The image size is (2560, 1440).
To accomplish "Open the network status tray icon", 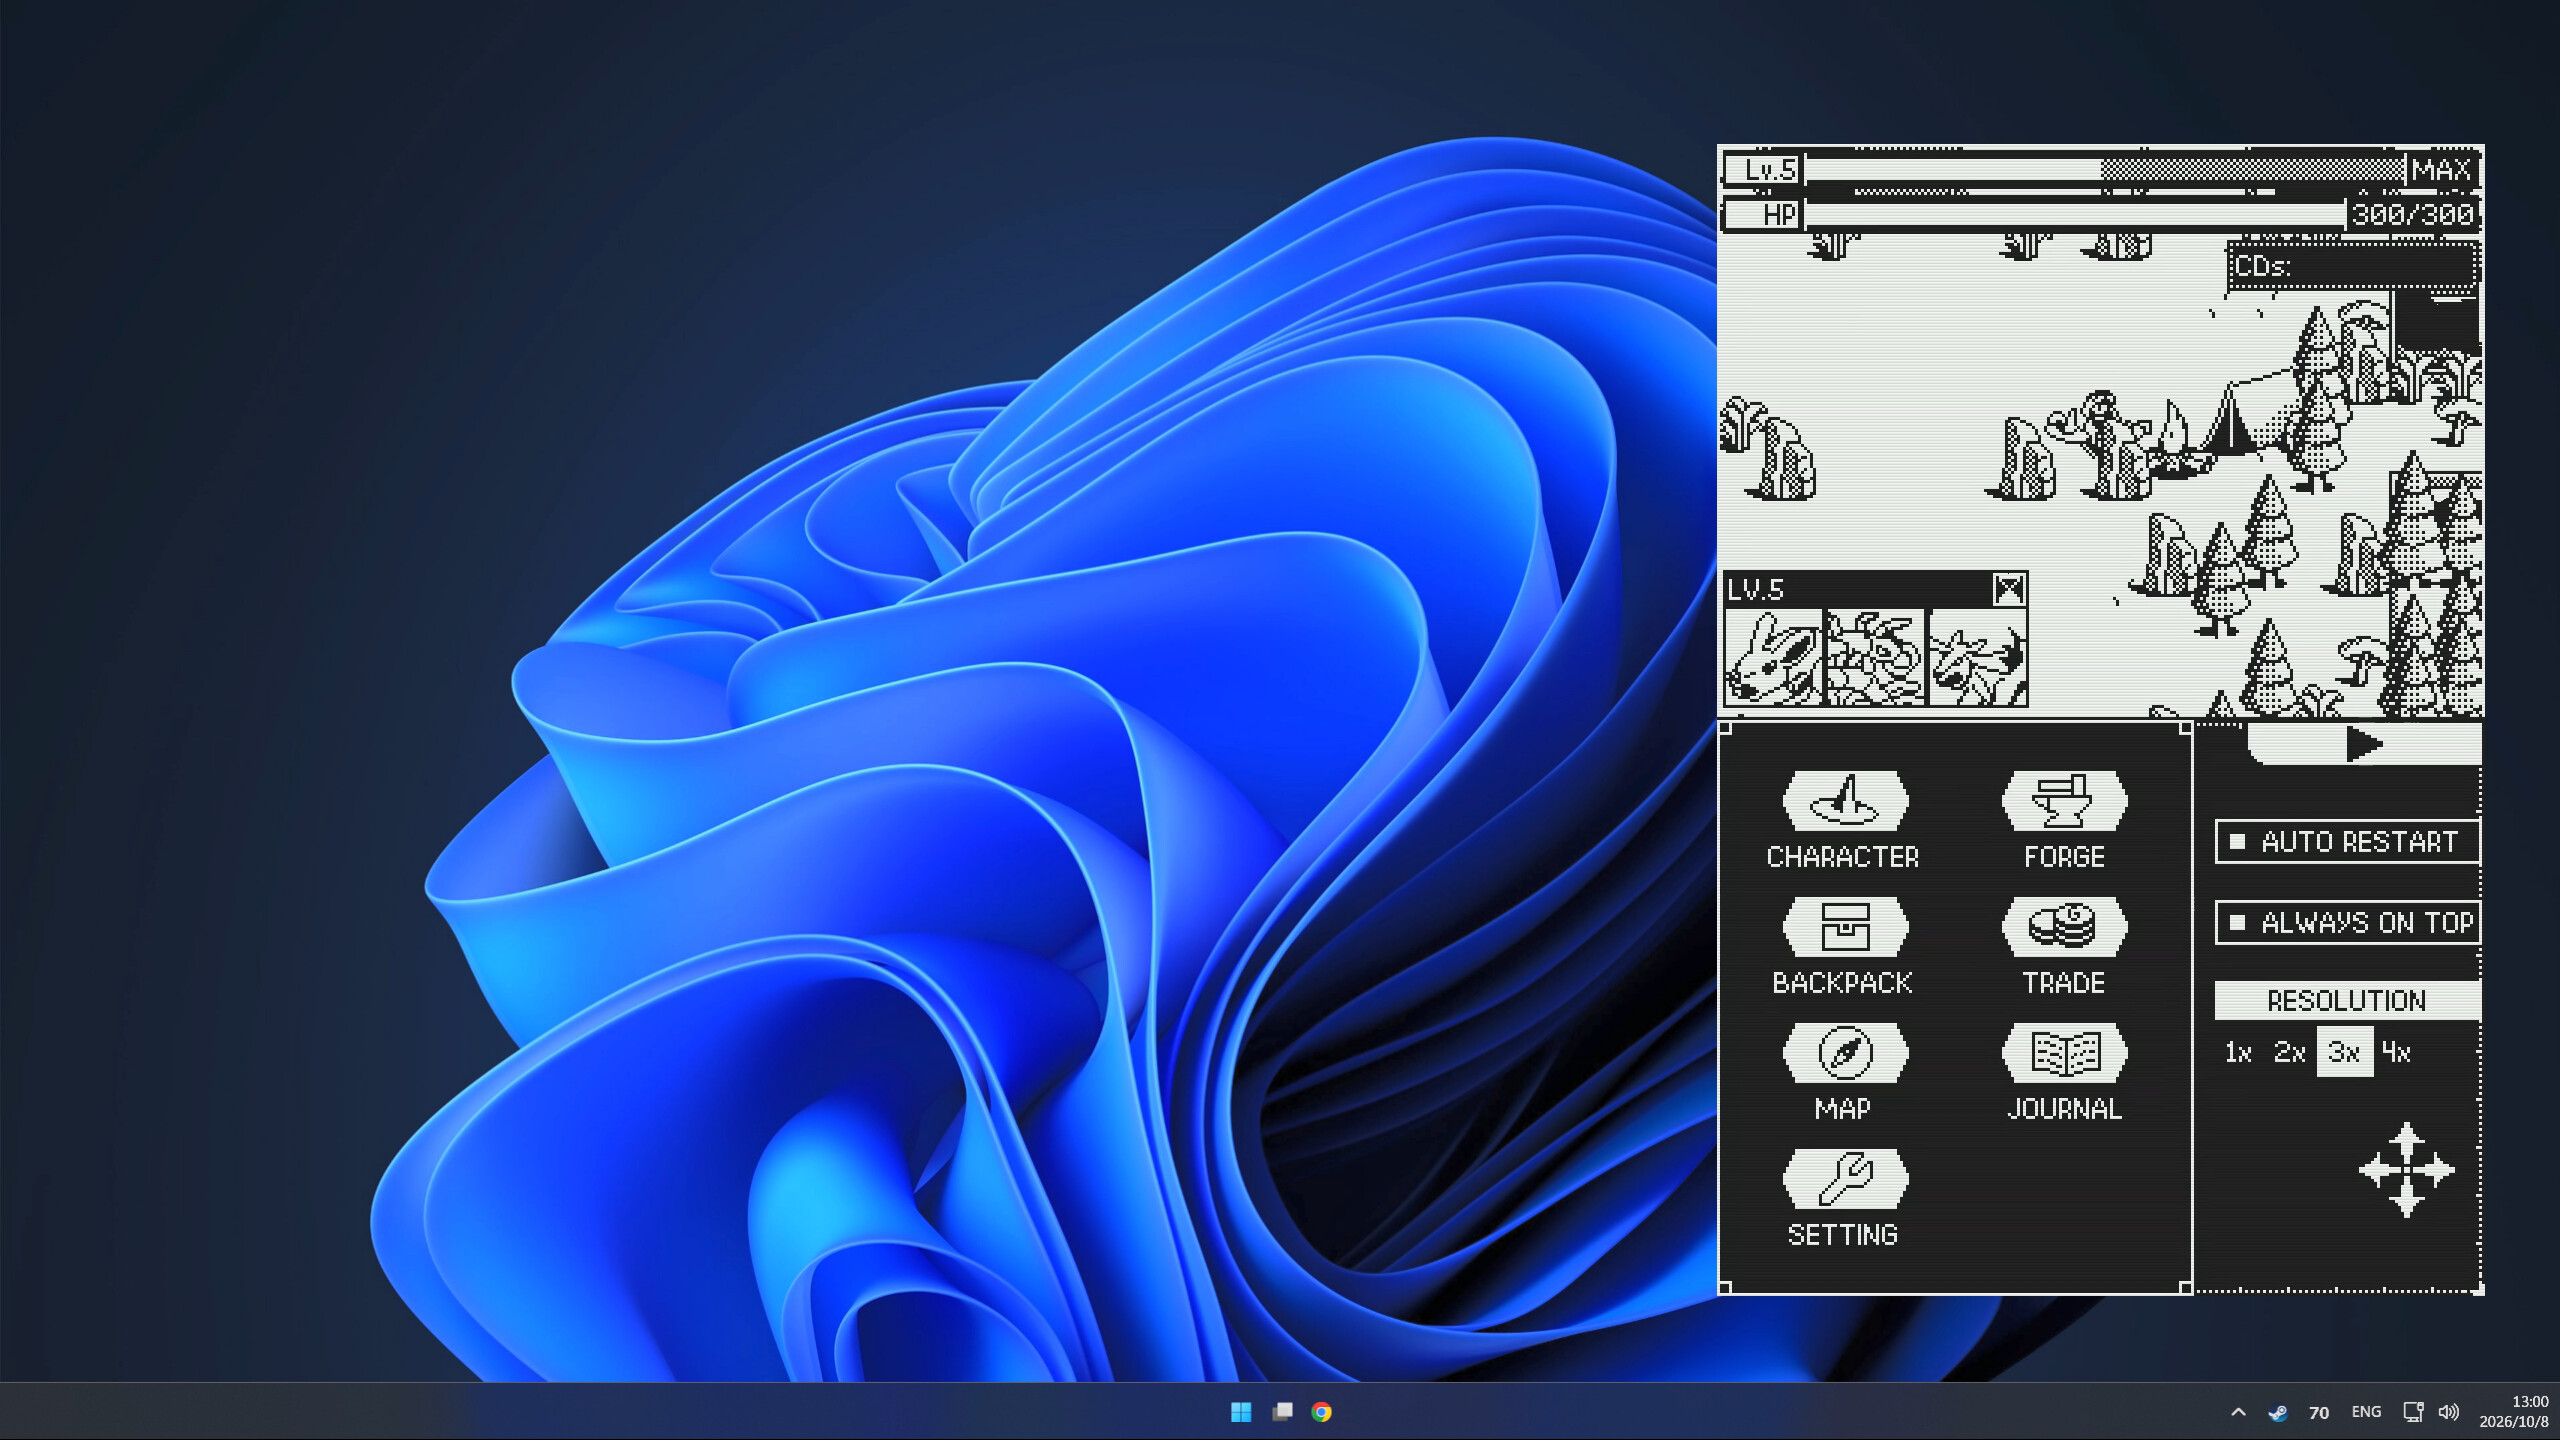I will click(2413, 1412).
